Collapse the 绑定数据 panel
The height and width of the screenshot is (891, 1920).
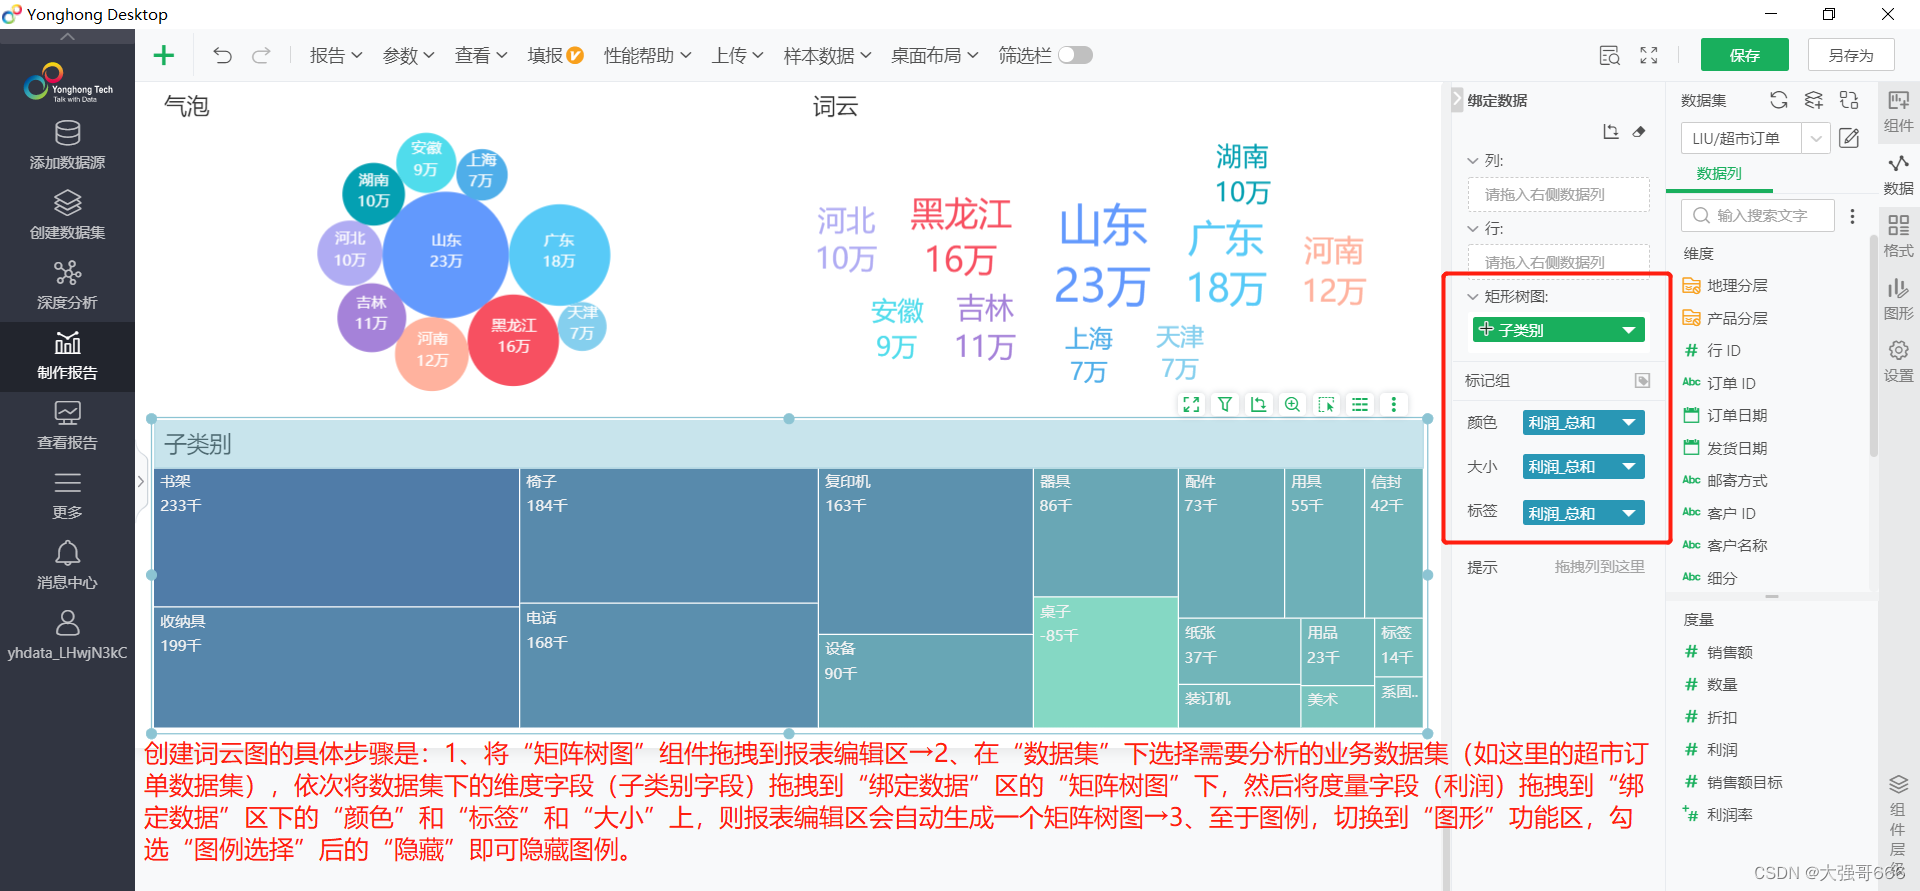click(x=1457, y=100)
